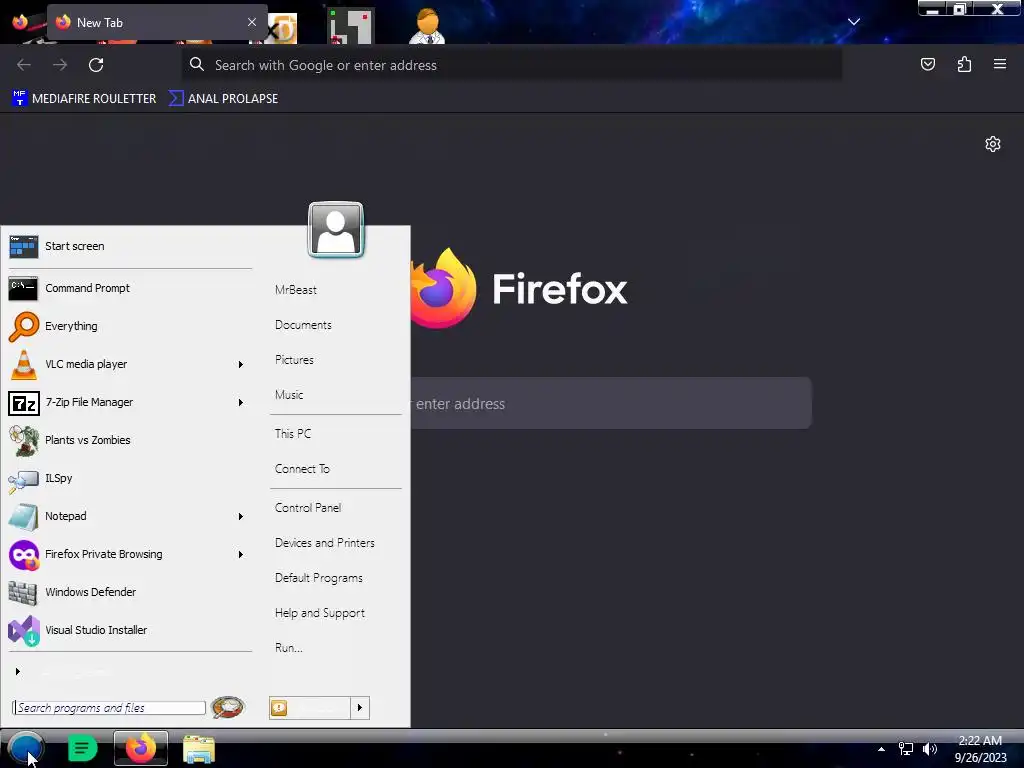Open Default Programs
Viewport: 1024px width, 768px height.
[x=319, y=578]
